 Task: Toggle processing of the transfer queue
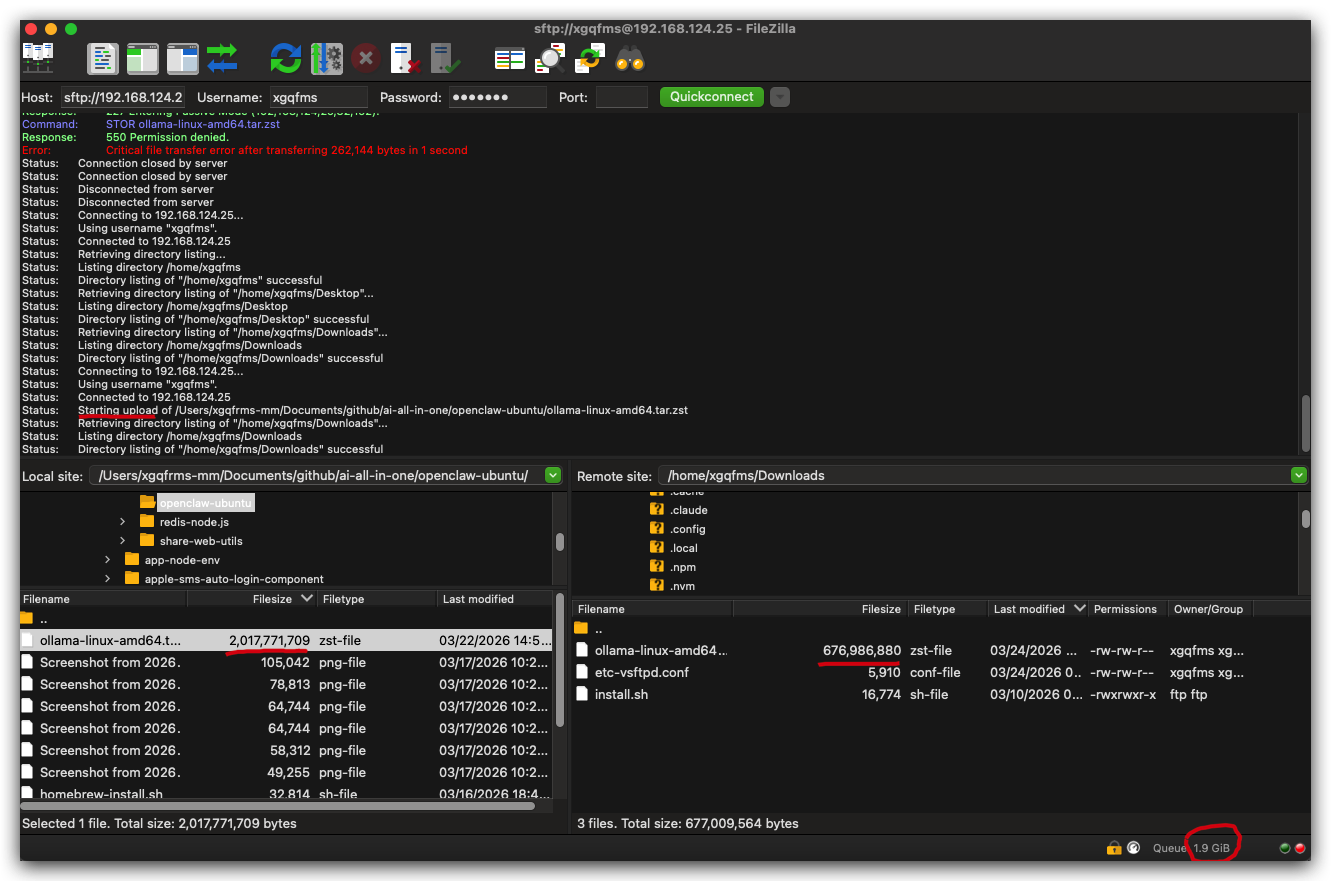click(326, 58)
